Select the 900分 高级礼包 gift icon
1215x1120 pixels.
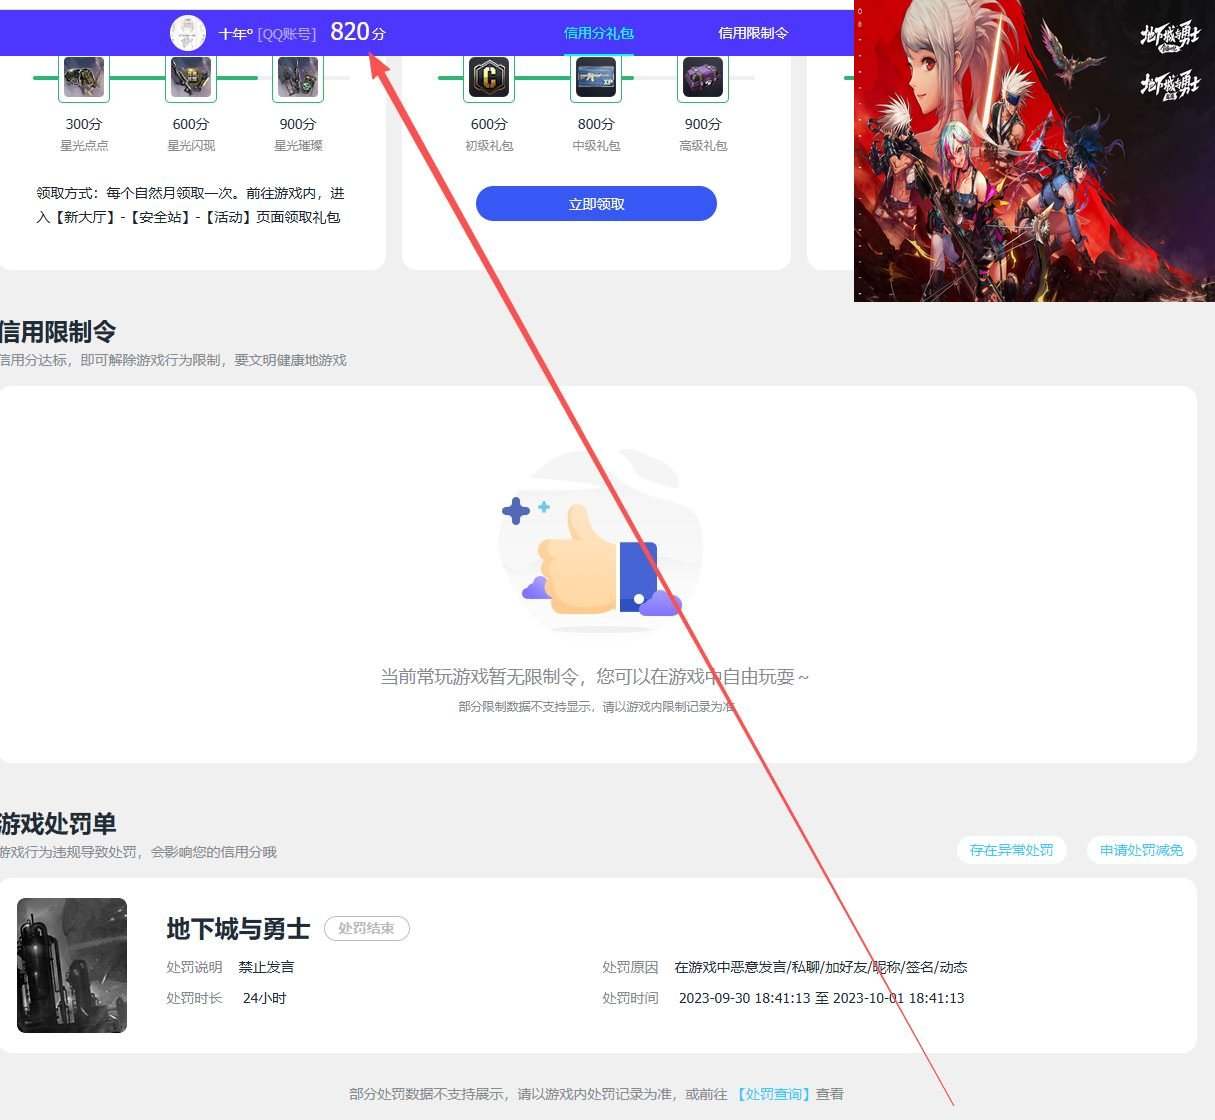703,77
